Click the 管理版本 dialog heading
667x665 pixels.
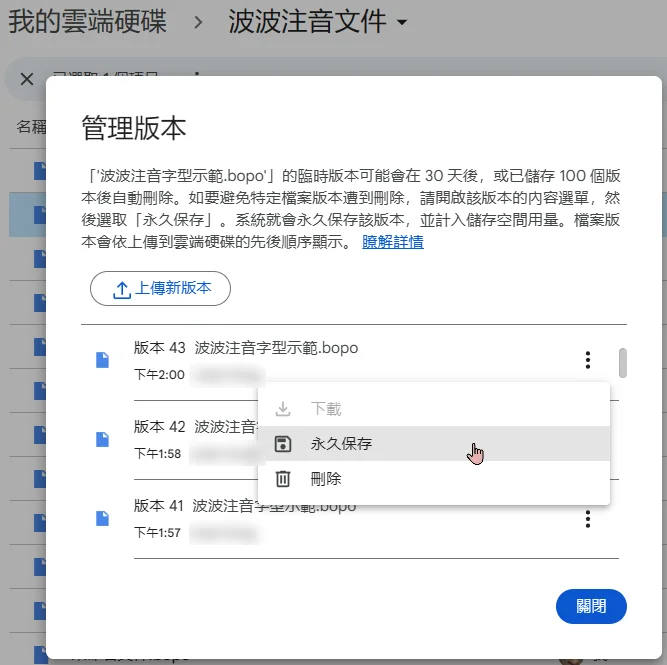coord(134,128)
